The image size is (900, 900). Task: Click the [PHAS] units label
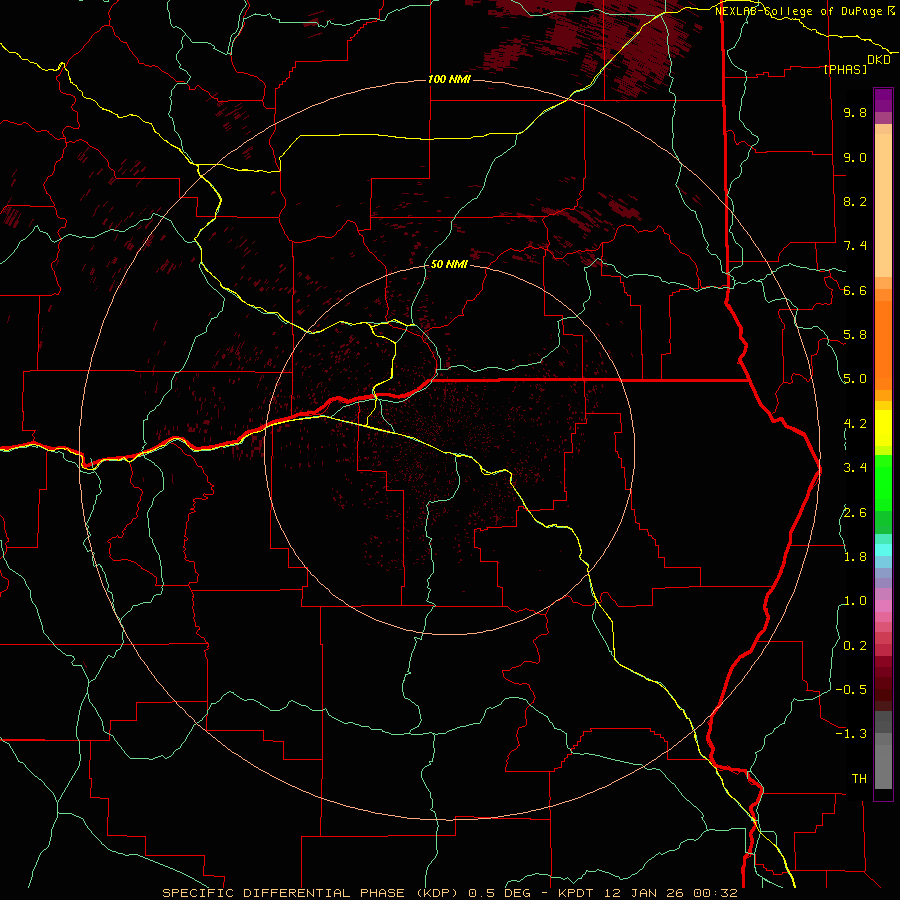(845, 69)
